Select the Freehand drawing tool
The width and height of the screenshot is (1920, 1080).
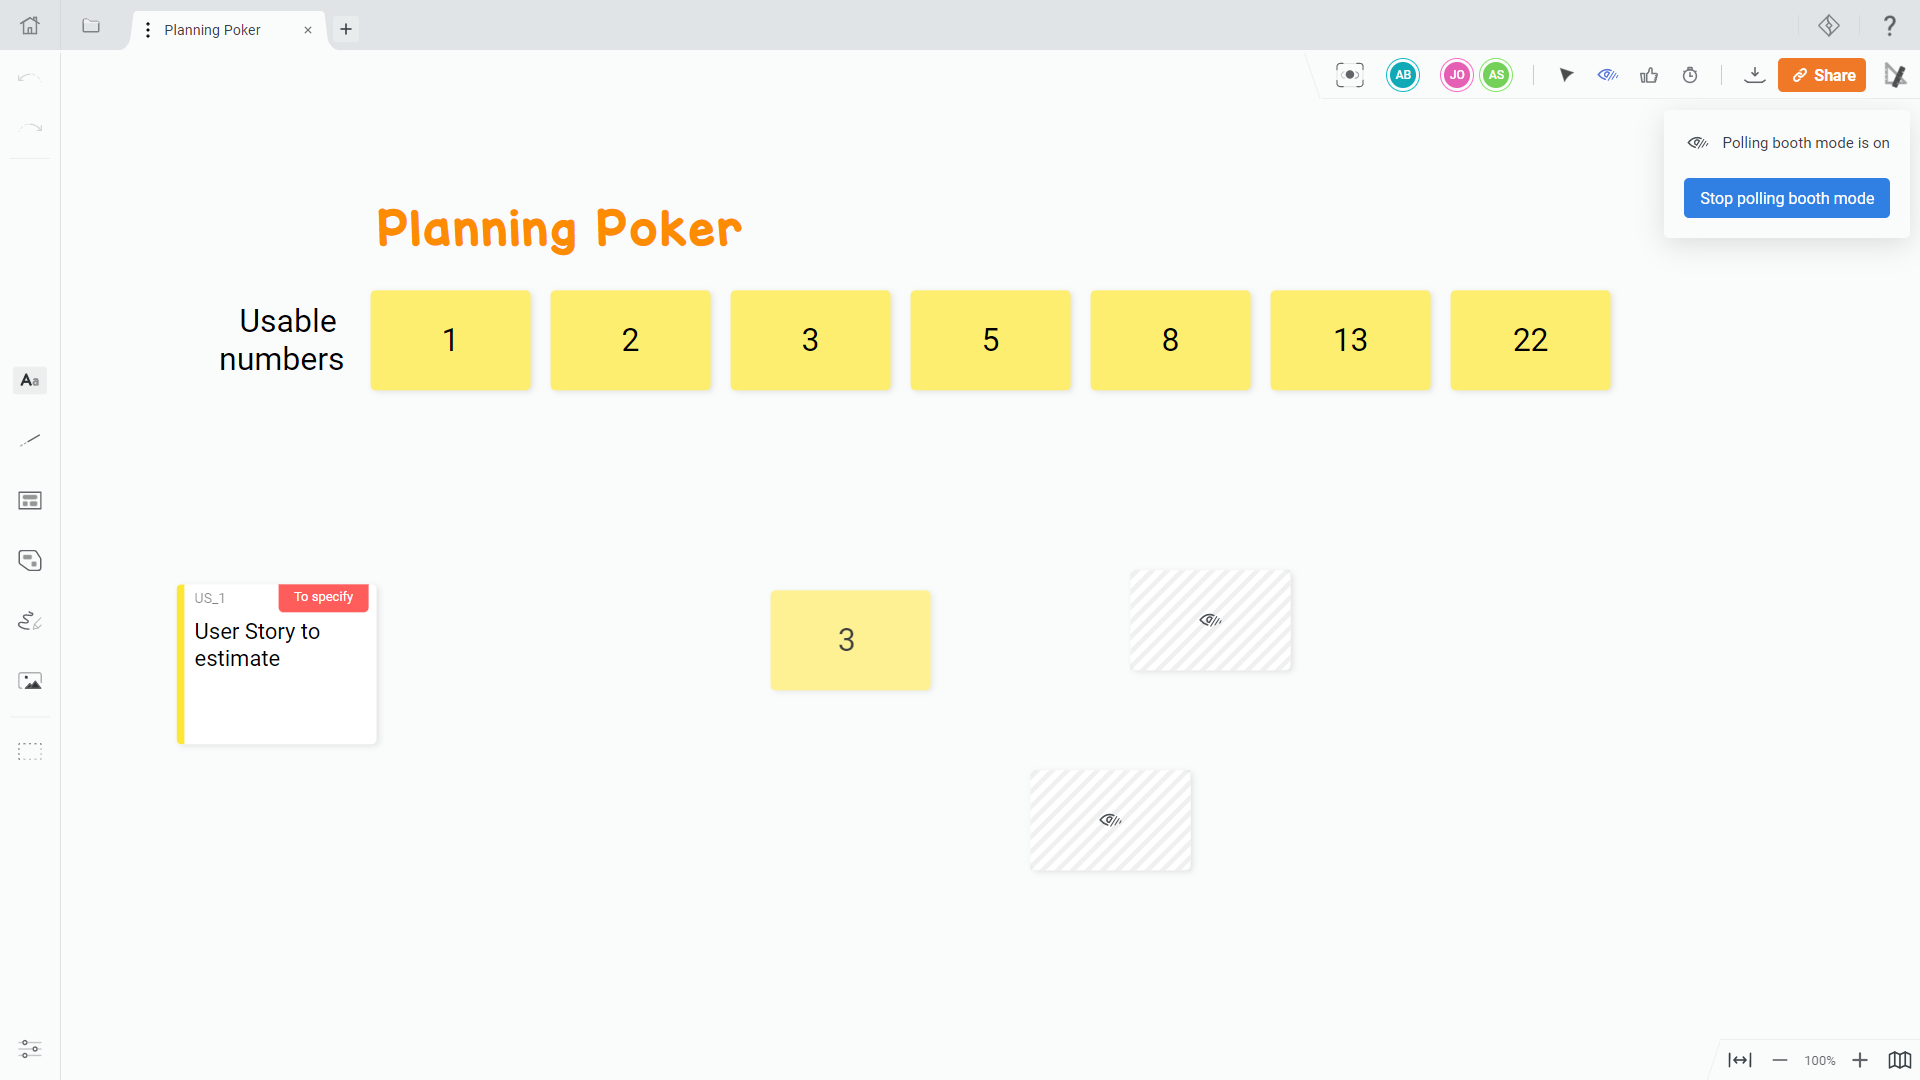pos(29,621)
